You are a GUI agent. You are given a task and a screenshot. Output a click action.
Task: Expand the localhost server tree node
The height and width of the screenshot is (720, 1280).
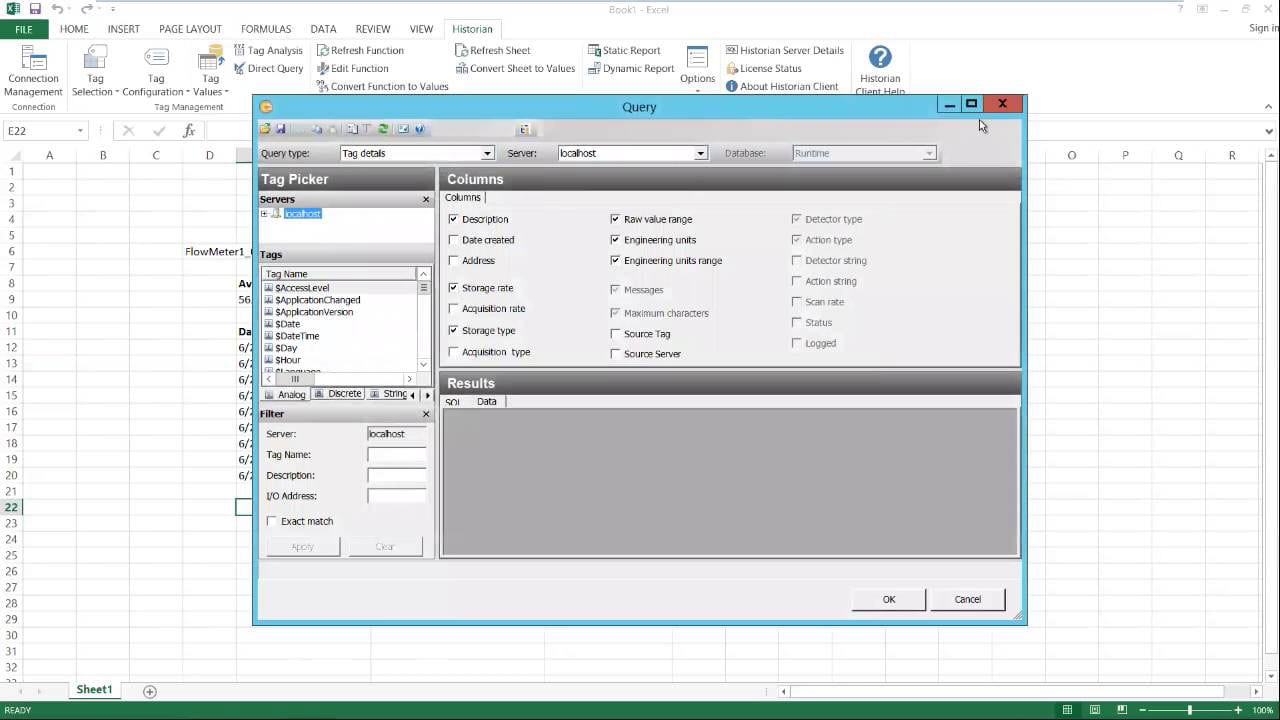[264, 214]
